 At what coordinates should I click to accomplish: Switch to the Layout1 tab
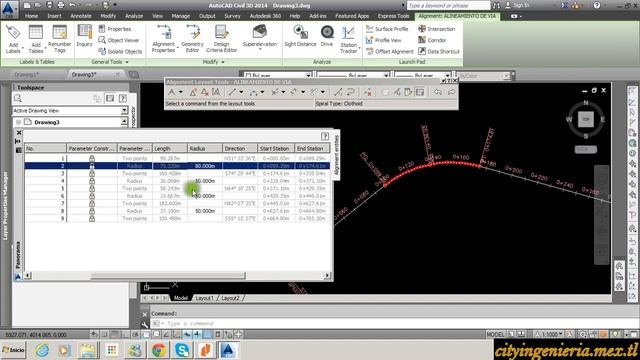click(x=204, y=298)
